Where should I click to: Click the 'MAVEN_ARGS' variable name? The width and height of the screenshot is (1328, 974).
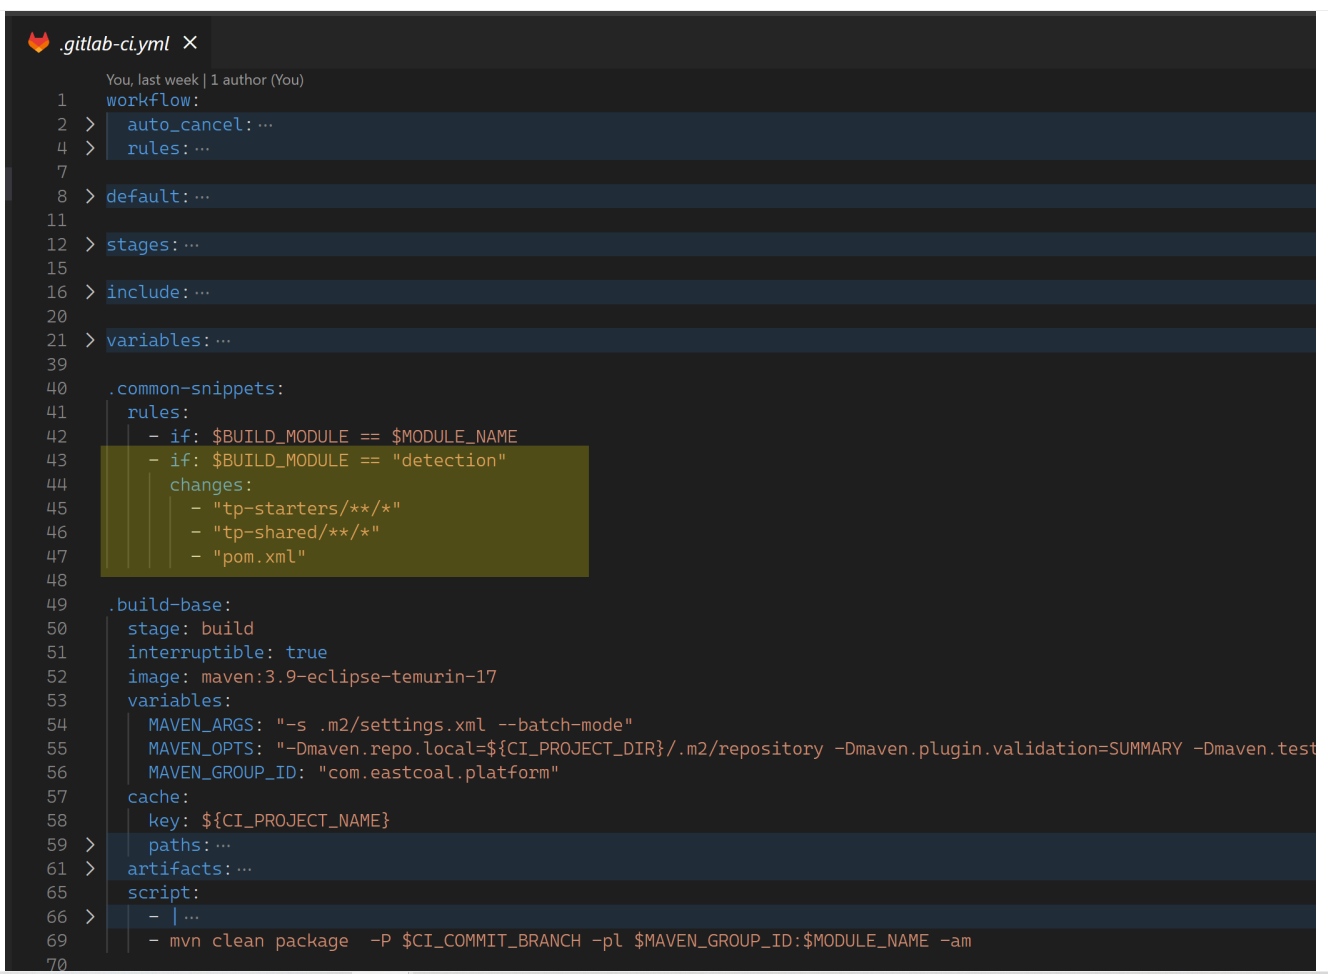click(201, 725)
